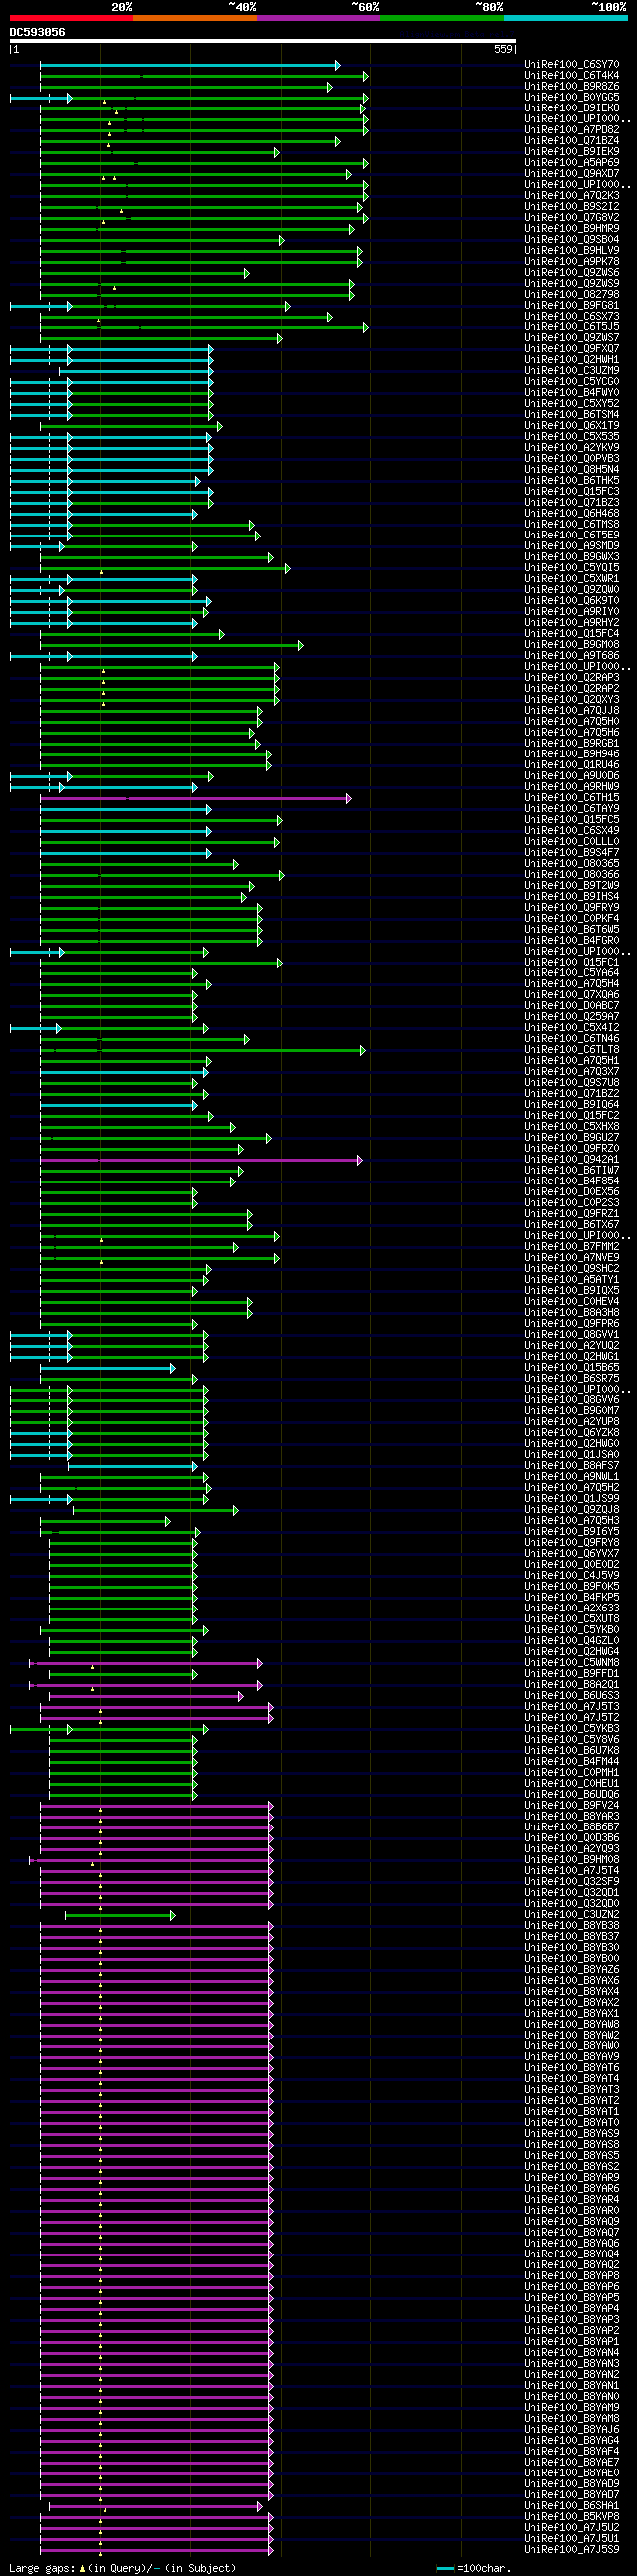Select the UniRef100_B9RGB1 label
This screenshot has height=2576, width=637.
(571, 744)
